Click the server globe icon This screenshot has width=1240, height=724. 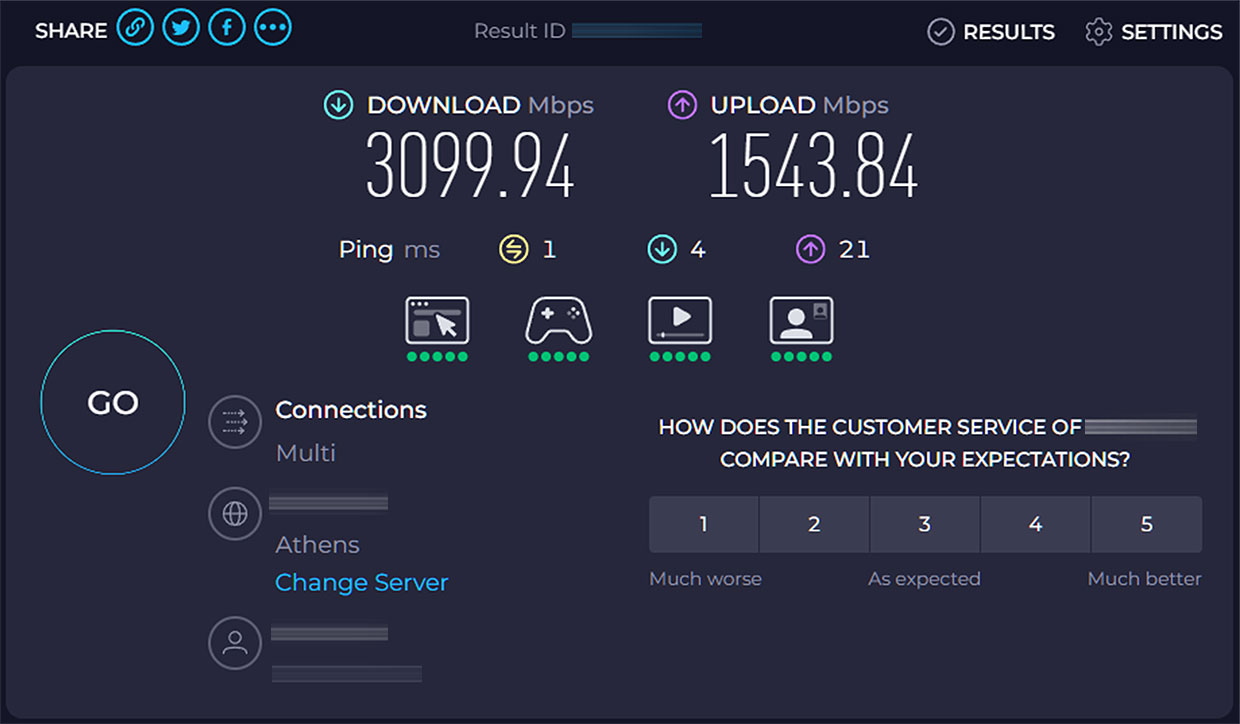(x=235, y=514)
